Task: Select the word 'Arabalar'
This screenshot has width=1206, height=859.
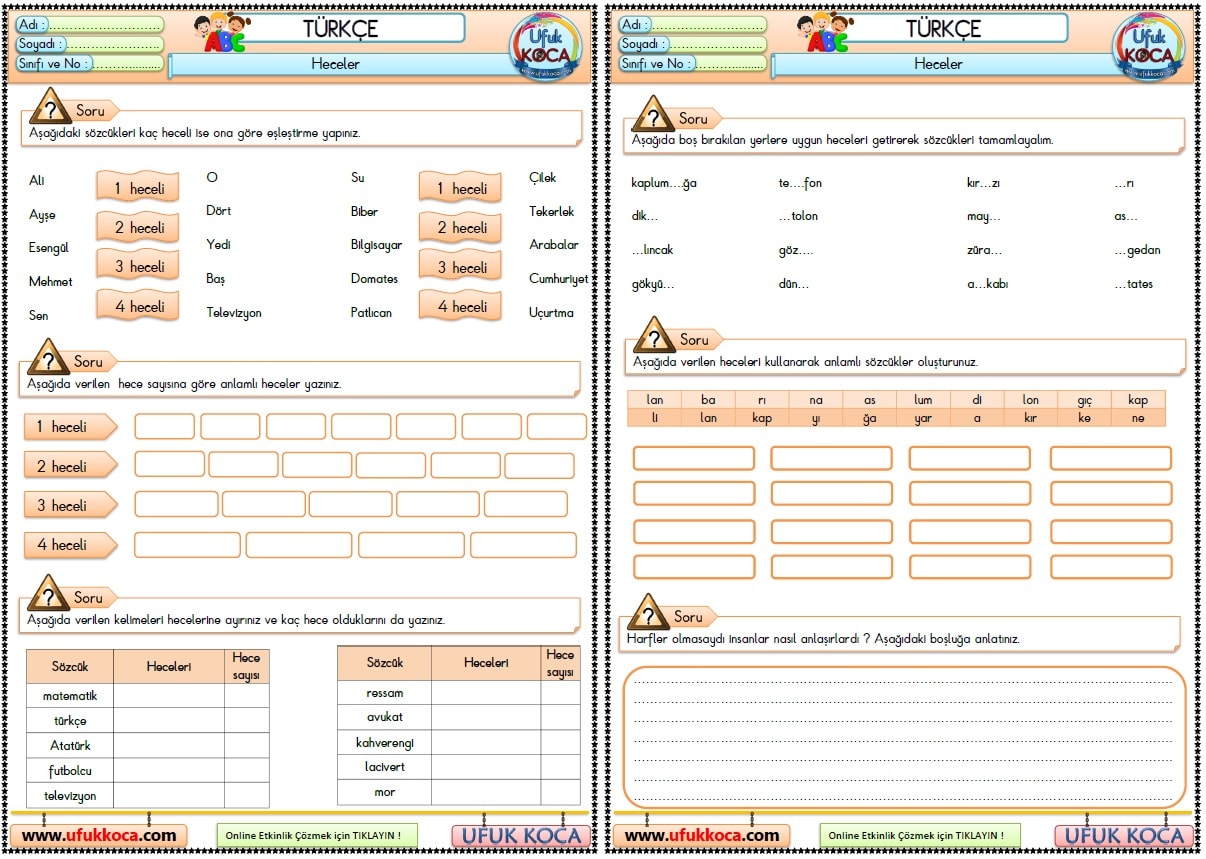Action: point(554,245)
